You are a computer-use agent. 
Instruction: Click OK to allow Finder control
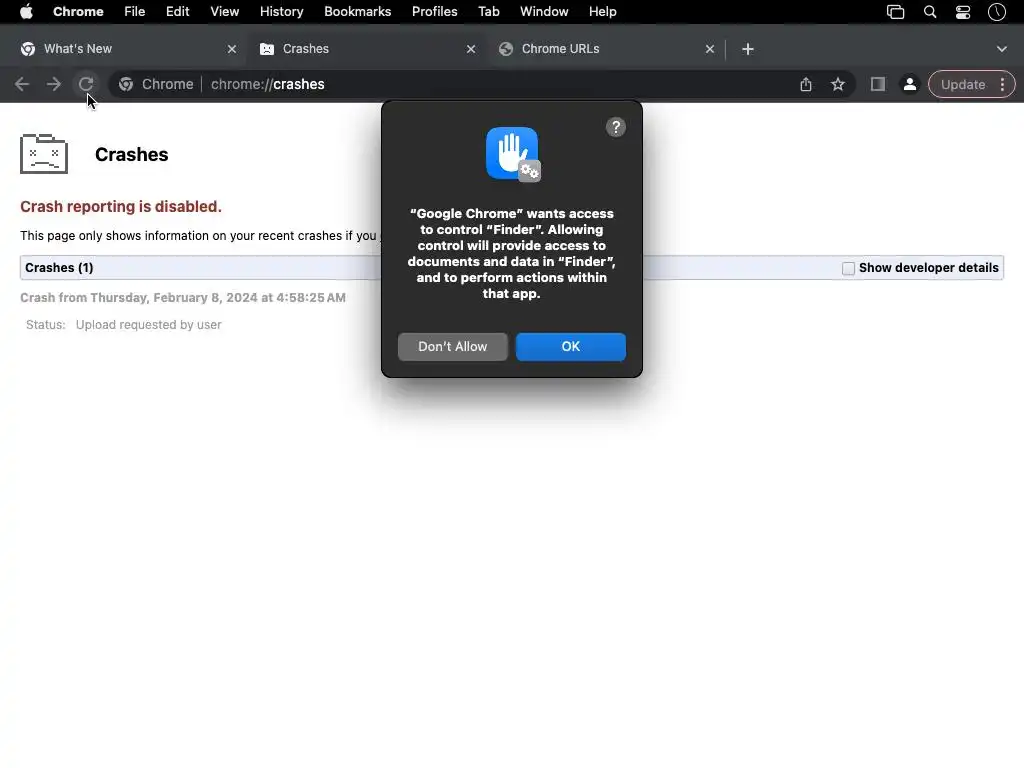tap(571, 347)
